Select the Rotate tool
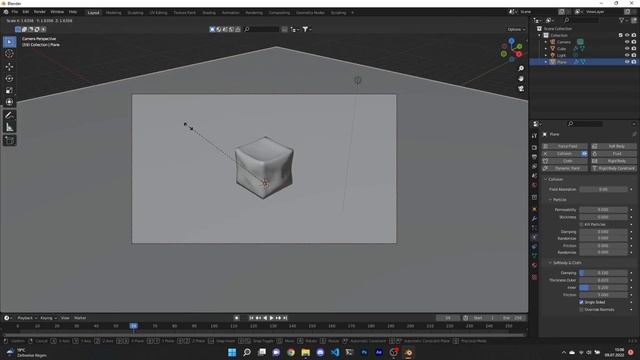 (9, 78)
